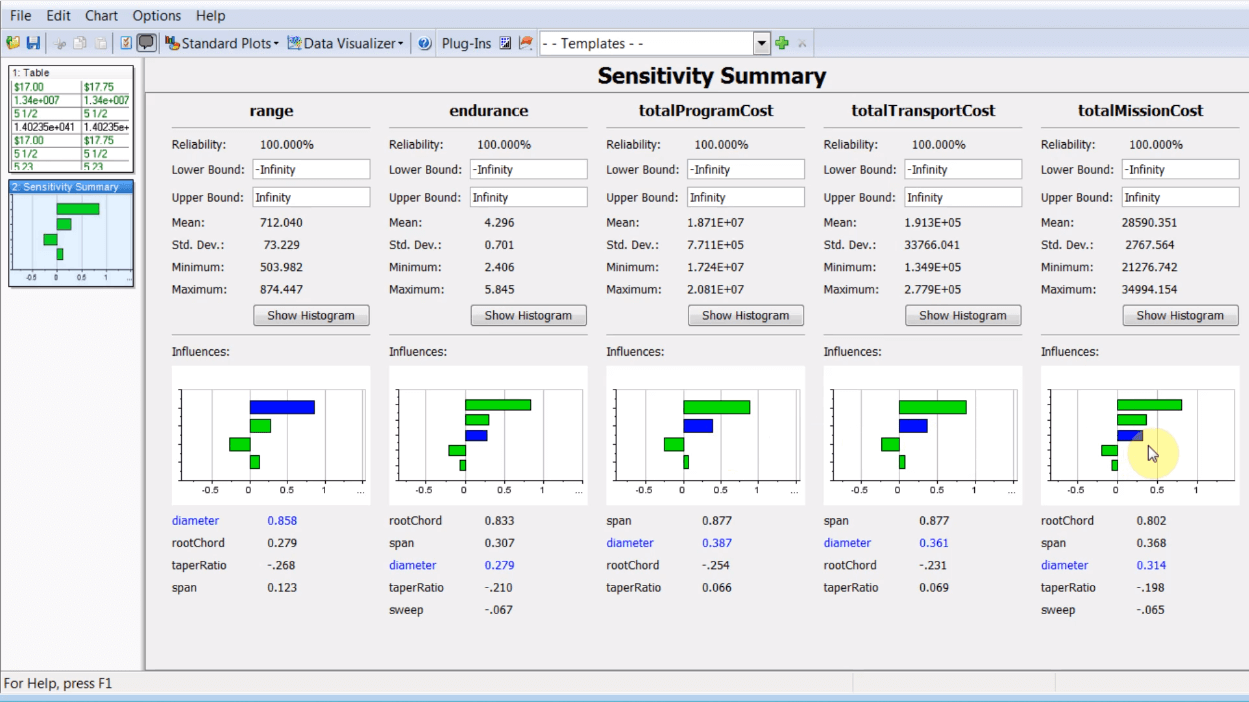Select 'taperRatio' label under range influences

[x=198, y=565]
